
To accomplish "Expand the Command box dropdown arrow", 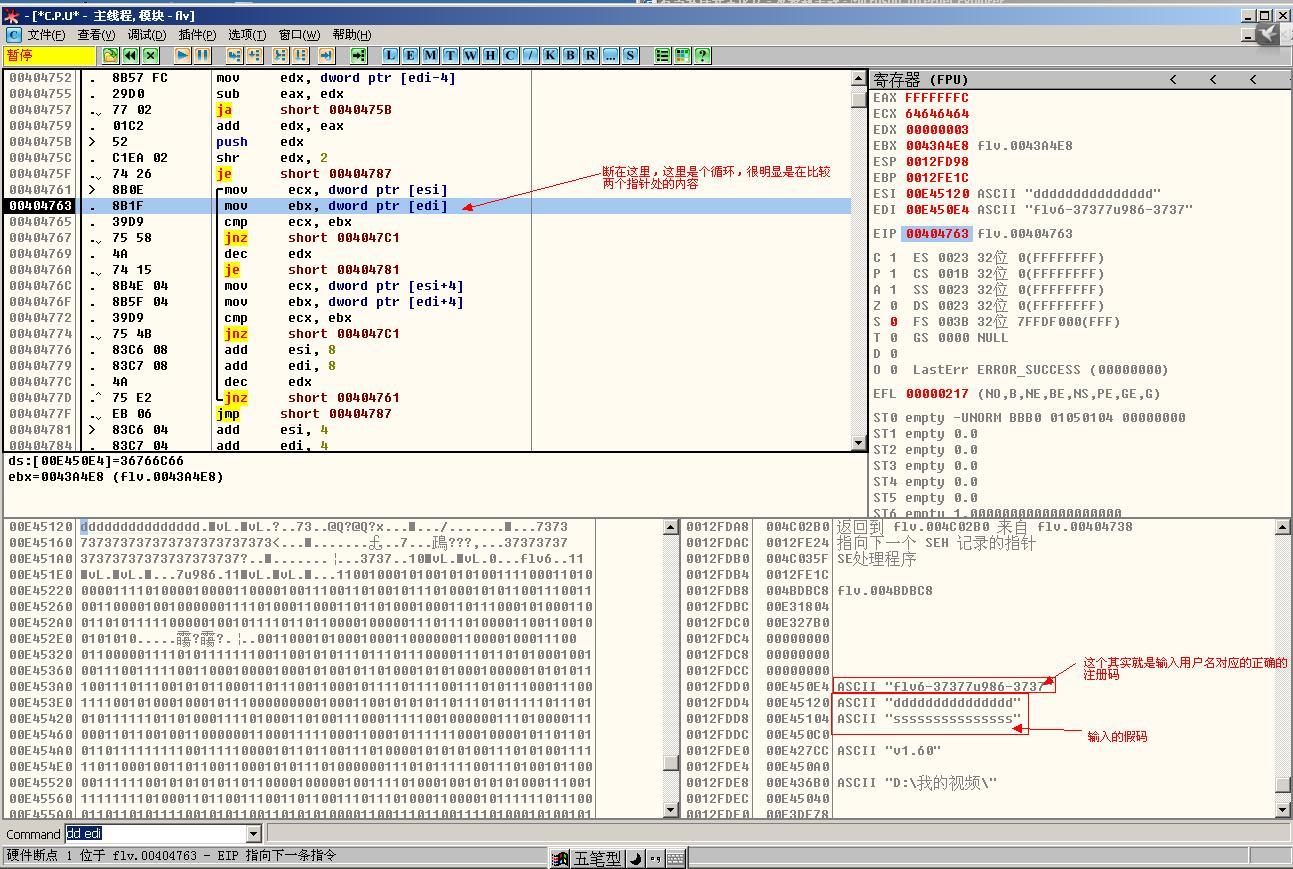I will (253, 834).
